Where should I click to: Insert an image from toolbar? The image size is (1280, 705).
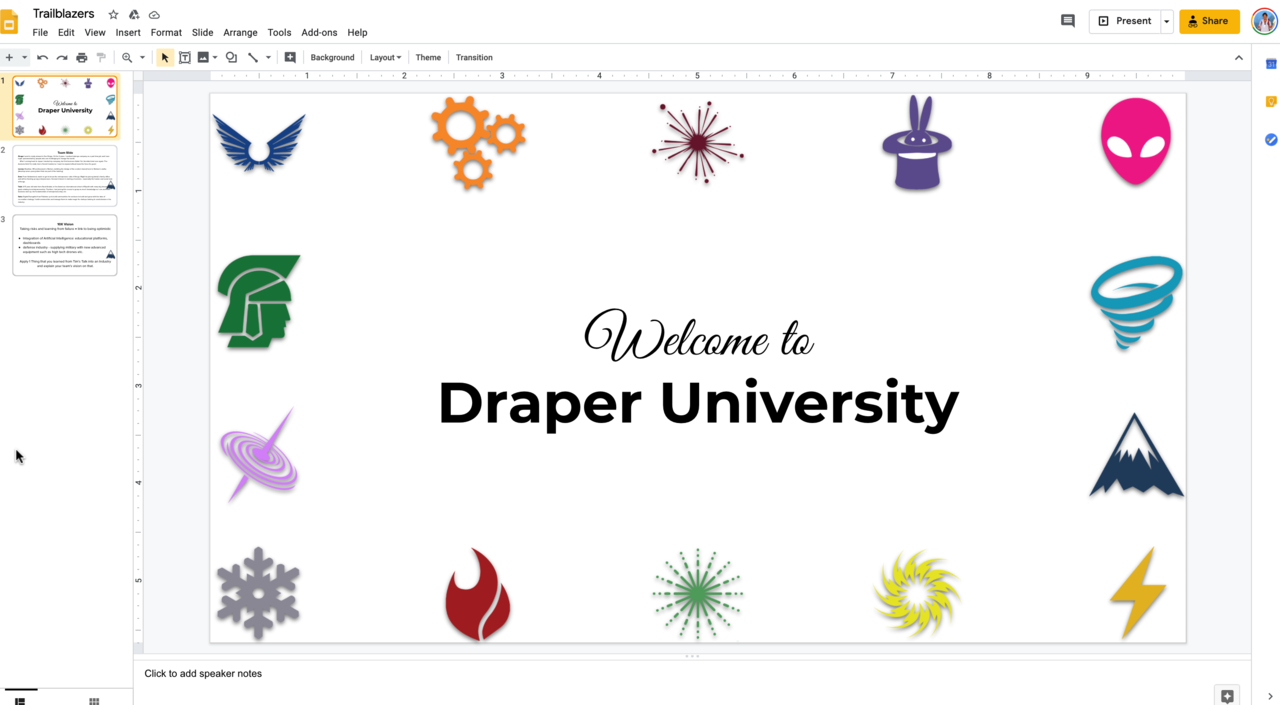coord(203,58)
